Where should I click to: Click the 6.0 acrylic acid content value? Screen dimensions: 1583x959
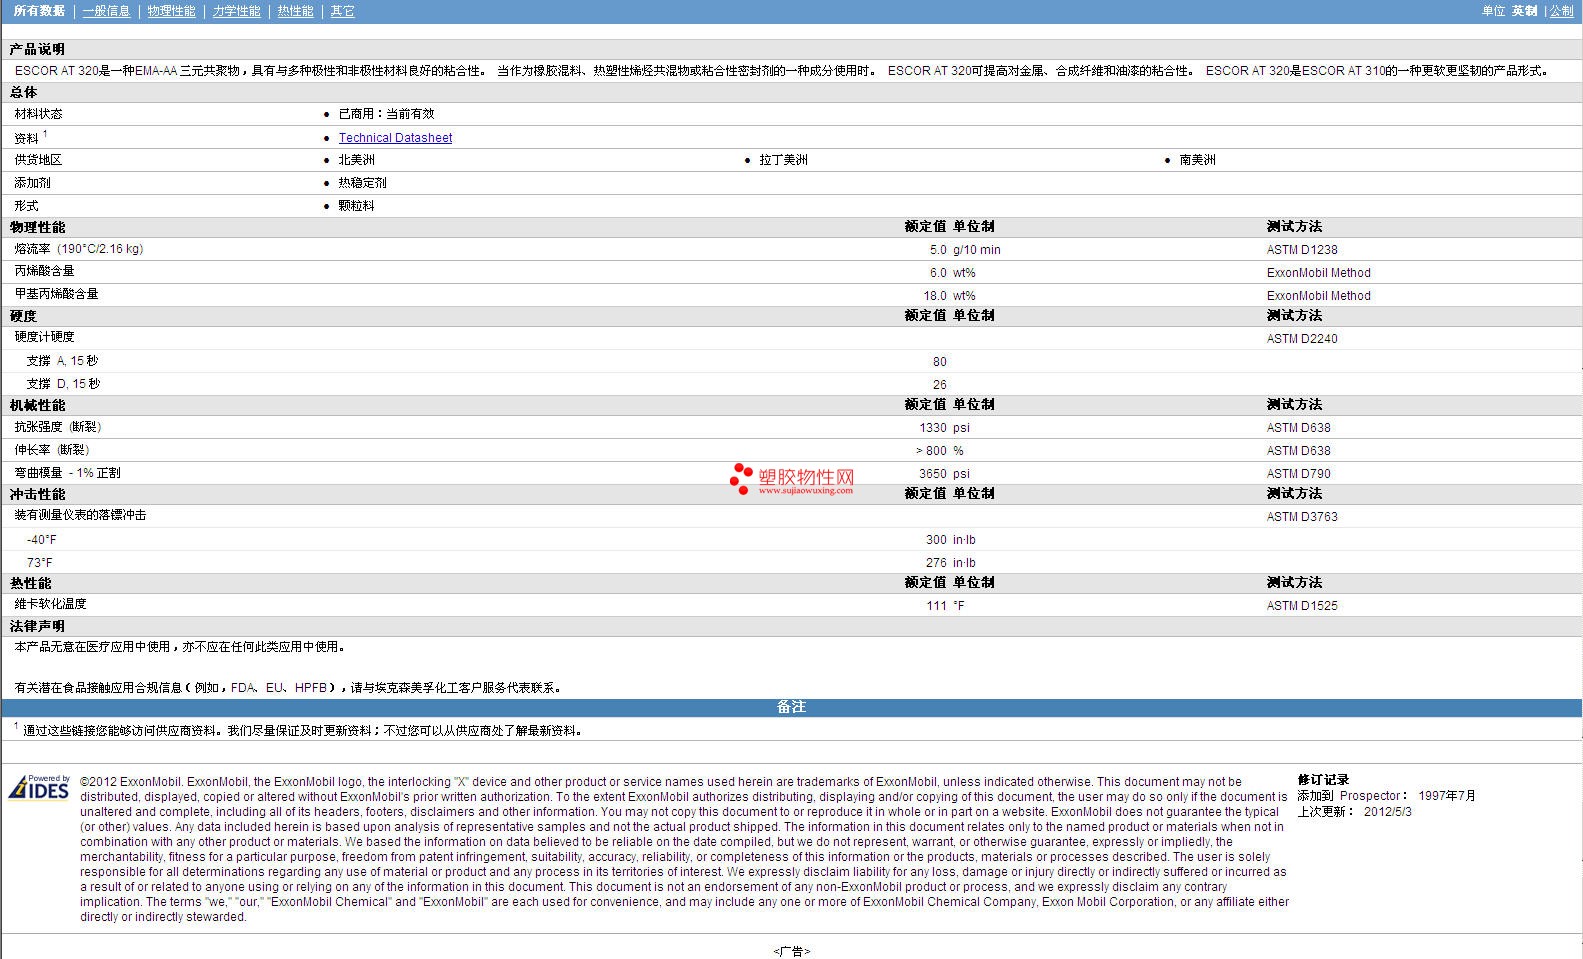(x=937, y=273)
